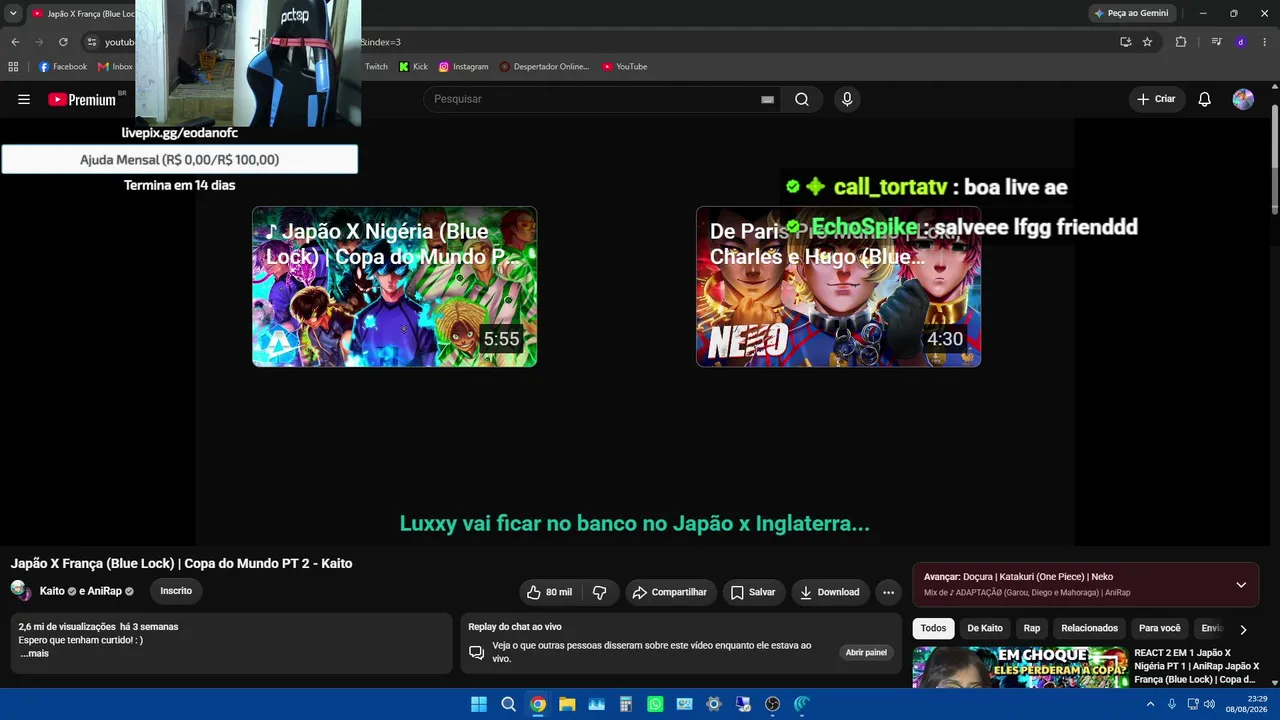Image resolution: width=1280 pixels, height=720 pixels.
Task: Open Chrome three-dot menu
Action: click(1265, 42)
